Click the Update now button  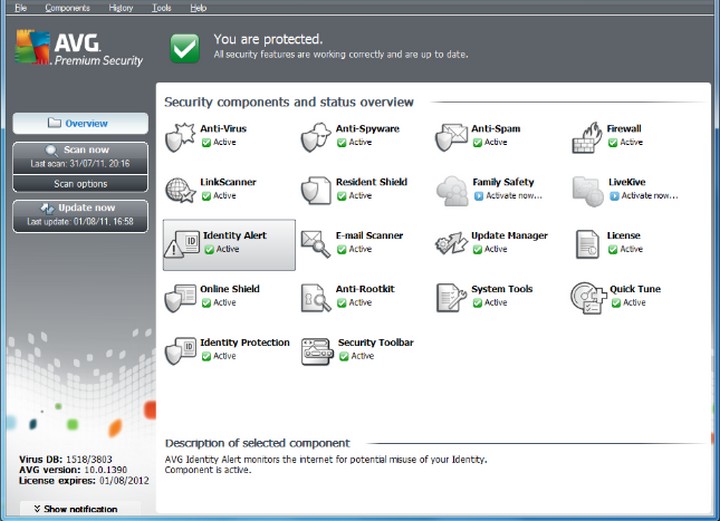tap(80, 215)
